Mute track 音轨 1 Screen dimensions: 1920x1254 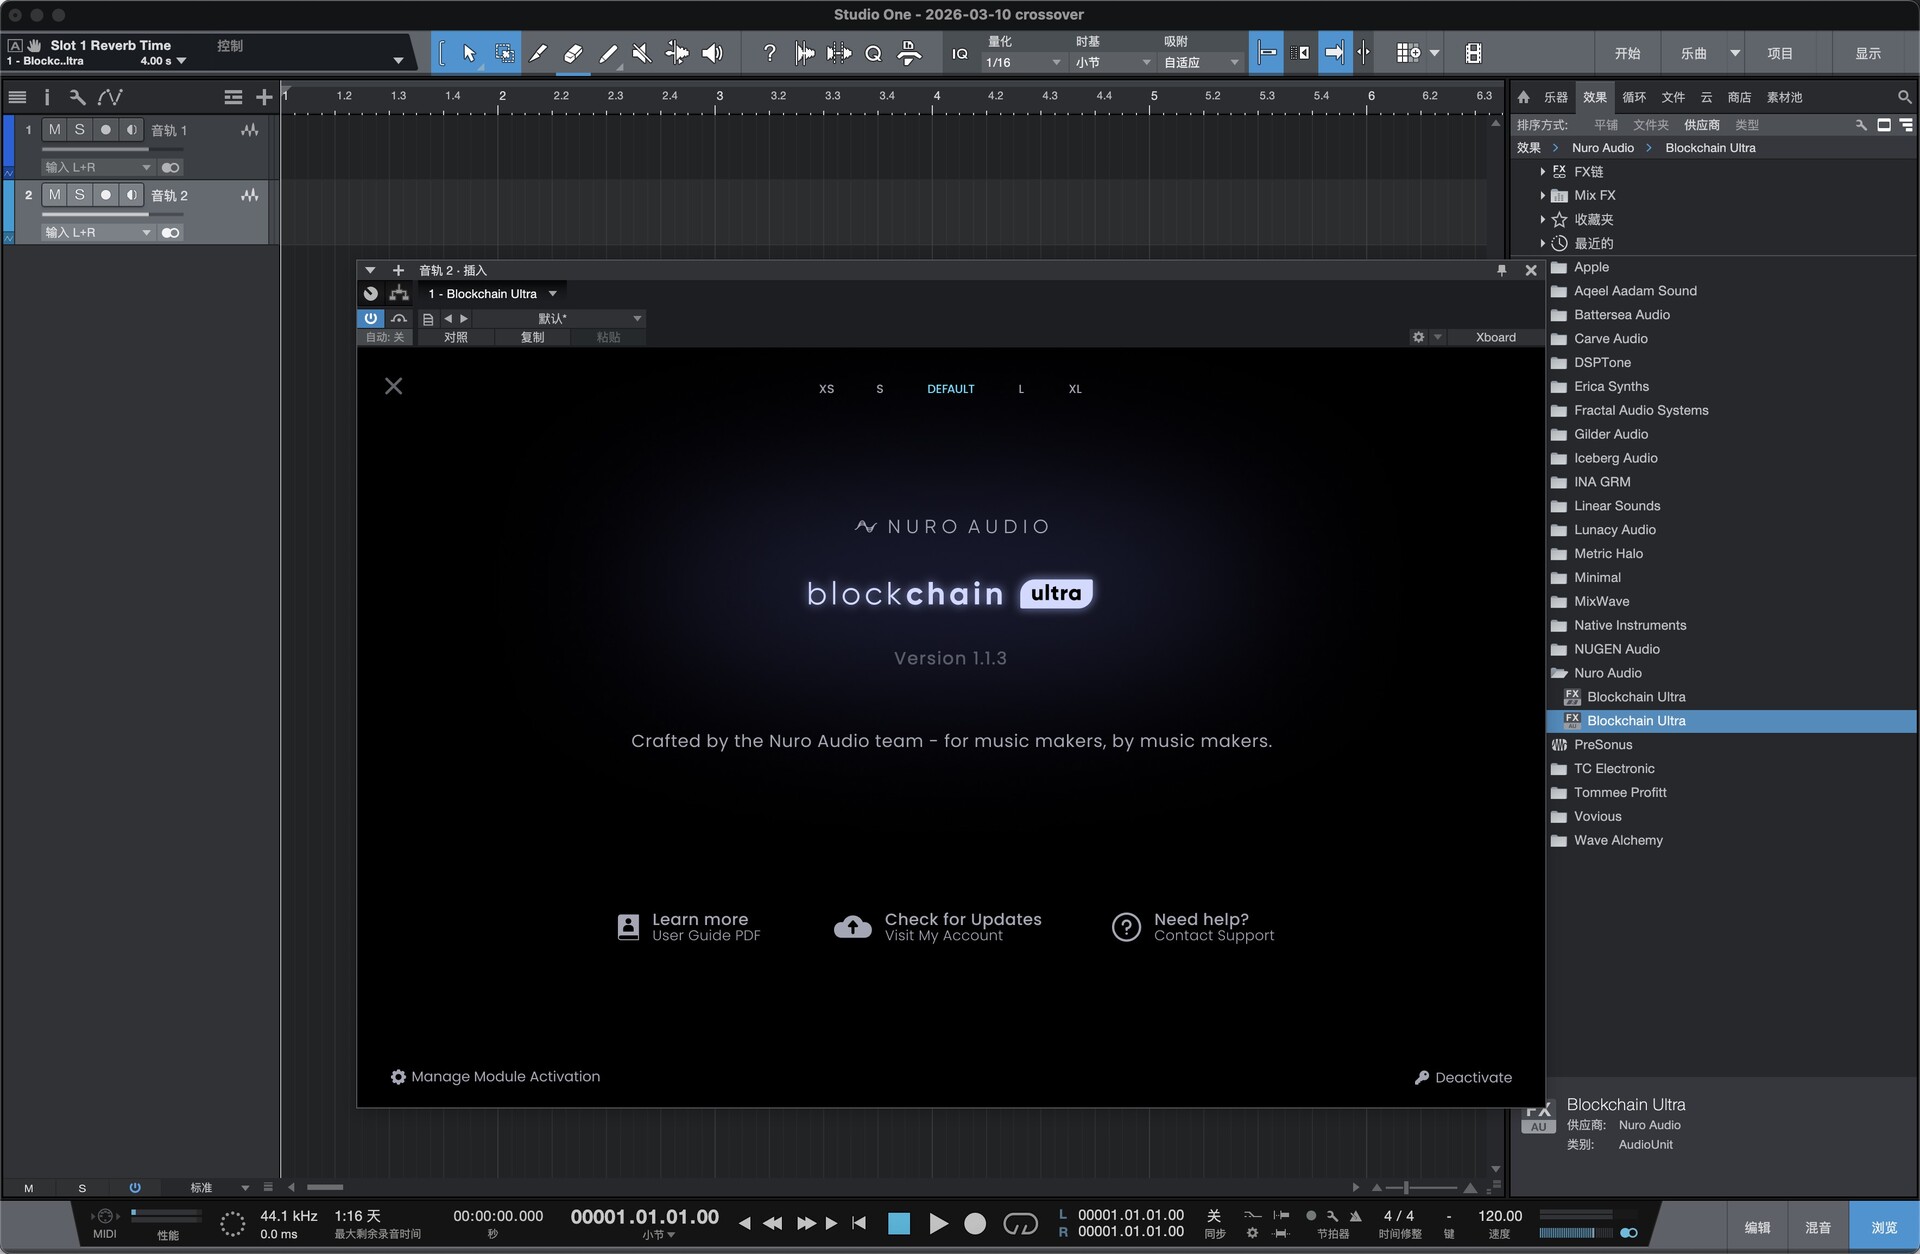54,130
